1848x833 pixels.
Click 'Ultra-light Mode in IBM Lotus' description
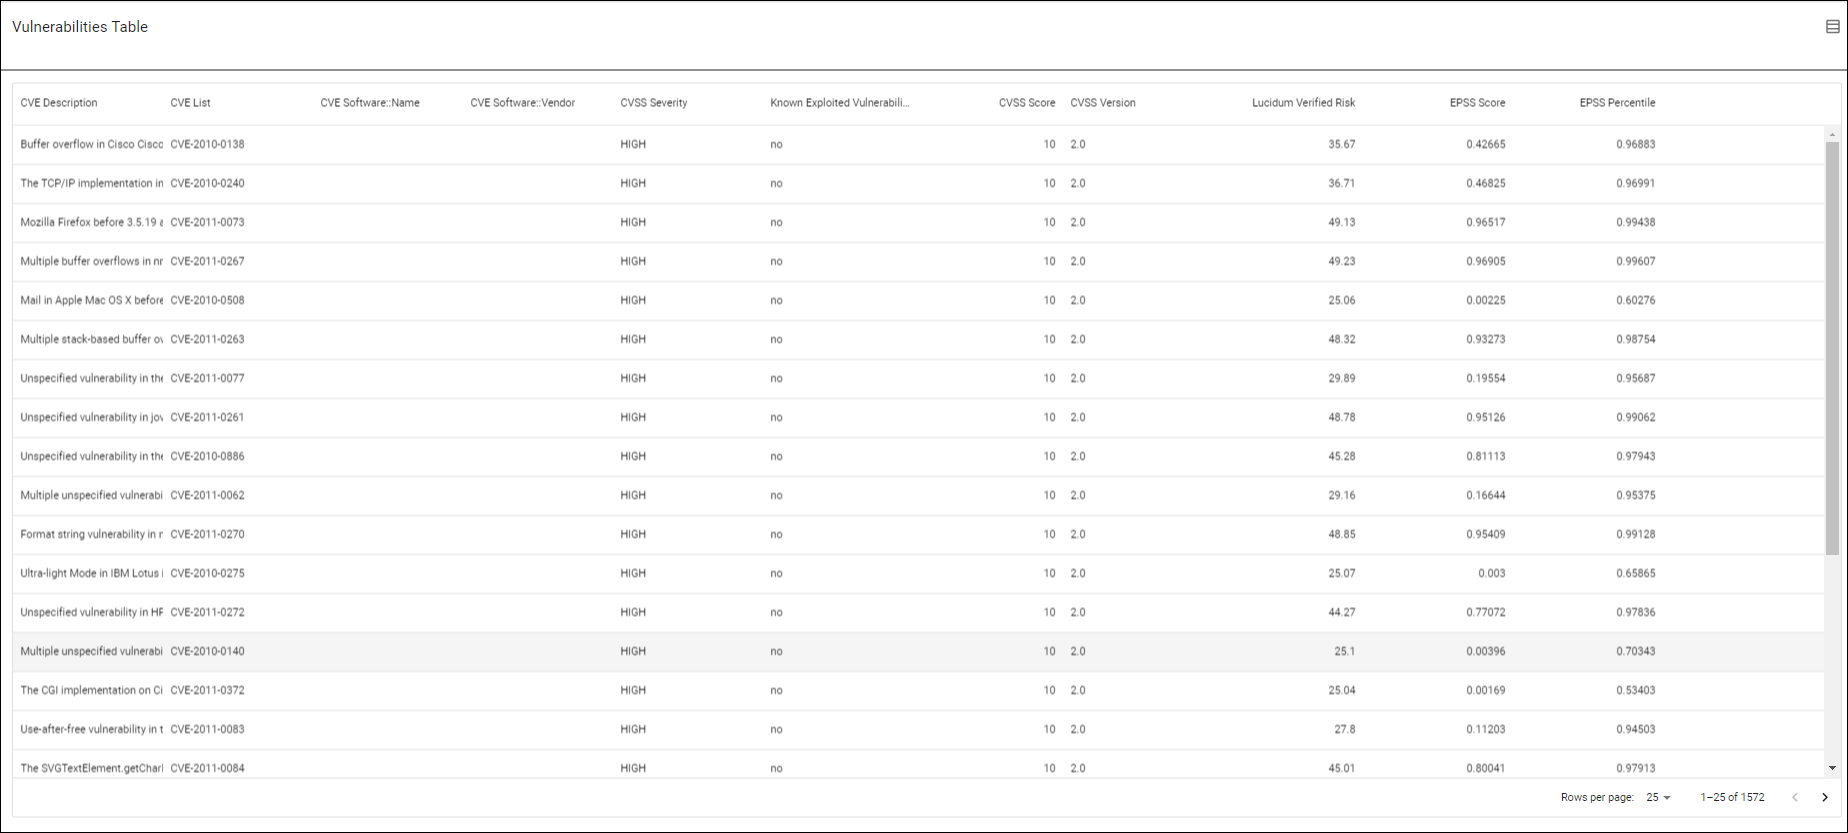coord(91,573)
